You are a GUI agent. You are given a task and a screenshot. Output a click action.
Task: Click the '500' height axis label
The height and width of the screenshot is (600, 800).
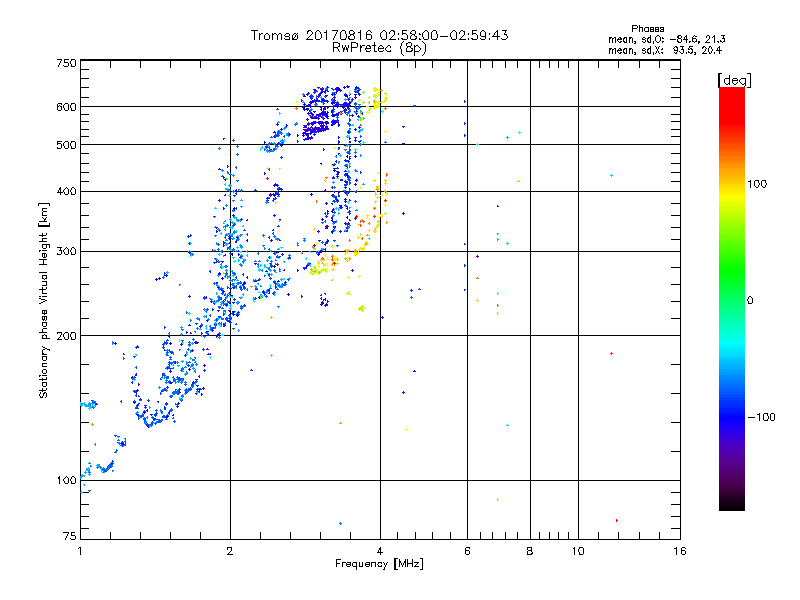point(66,145)
